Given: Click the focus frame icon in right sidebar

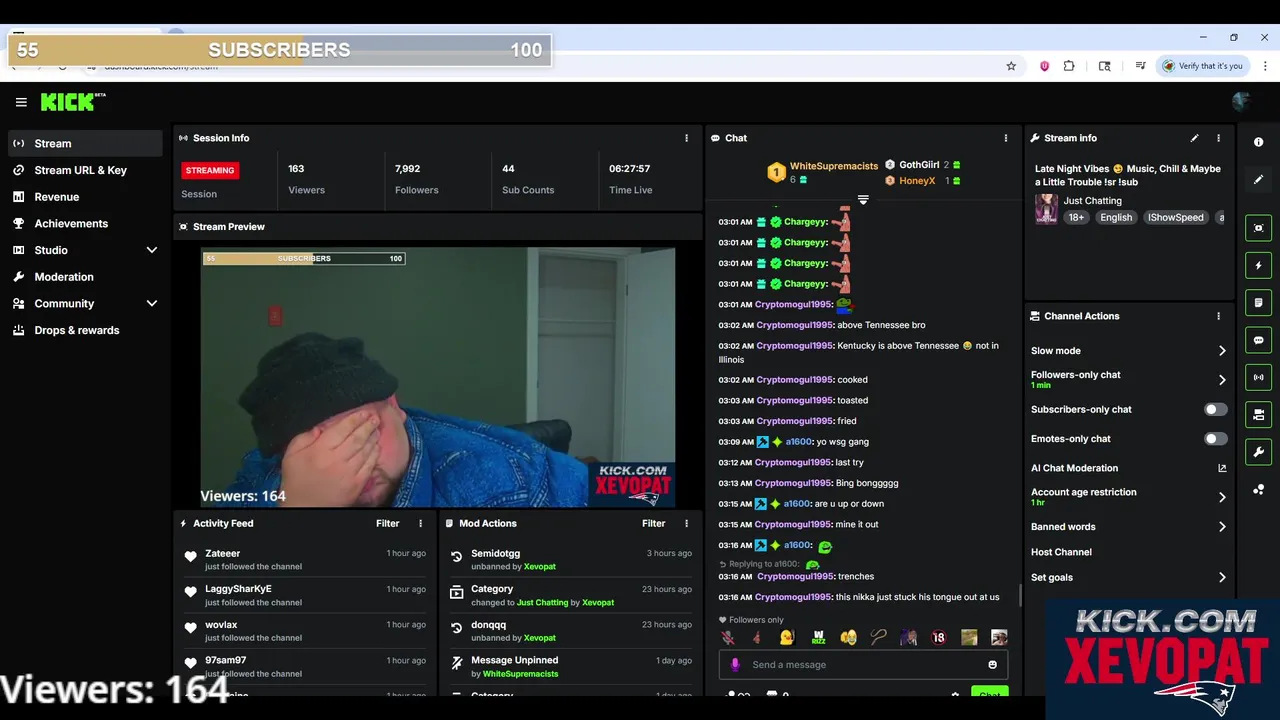Looking at the screenshot, I should point(1258,228).
